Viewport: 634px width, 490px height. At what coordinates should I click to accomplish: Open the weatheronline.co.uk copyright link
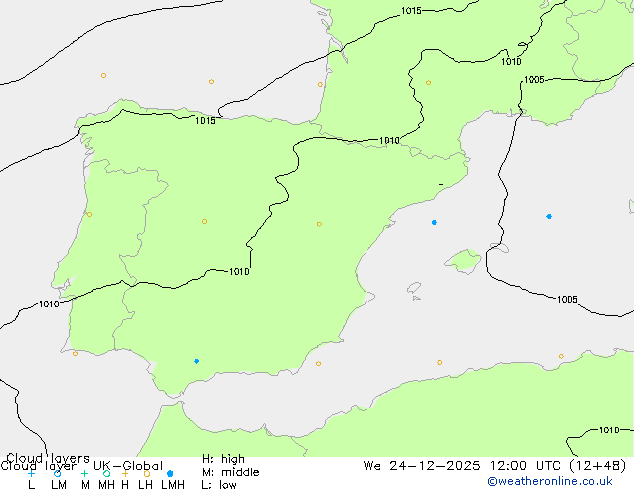coord(550,481)
